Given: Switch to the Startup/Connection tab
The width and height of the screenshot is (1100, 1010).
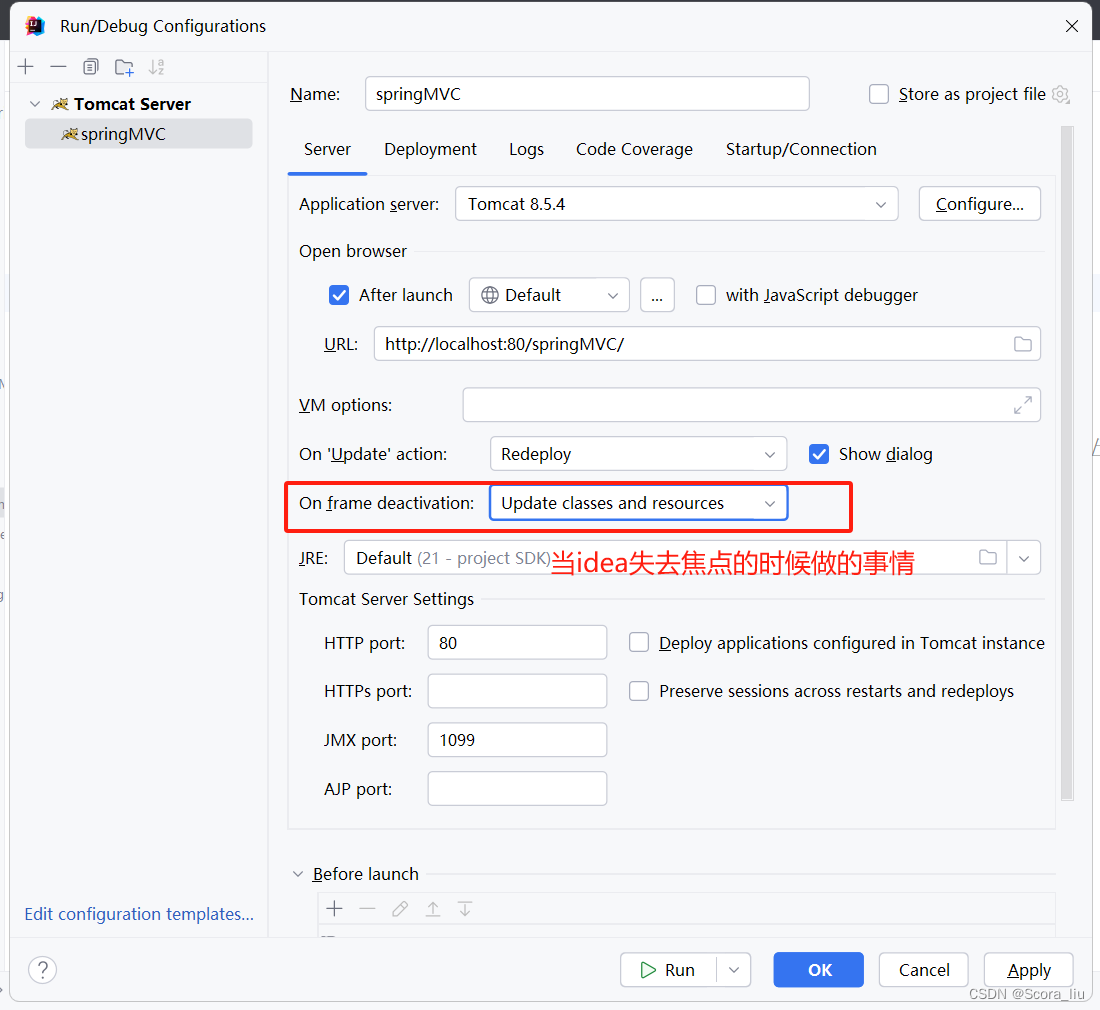Looking at the screenshot, I should (801, 149).
